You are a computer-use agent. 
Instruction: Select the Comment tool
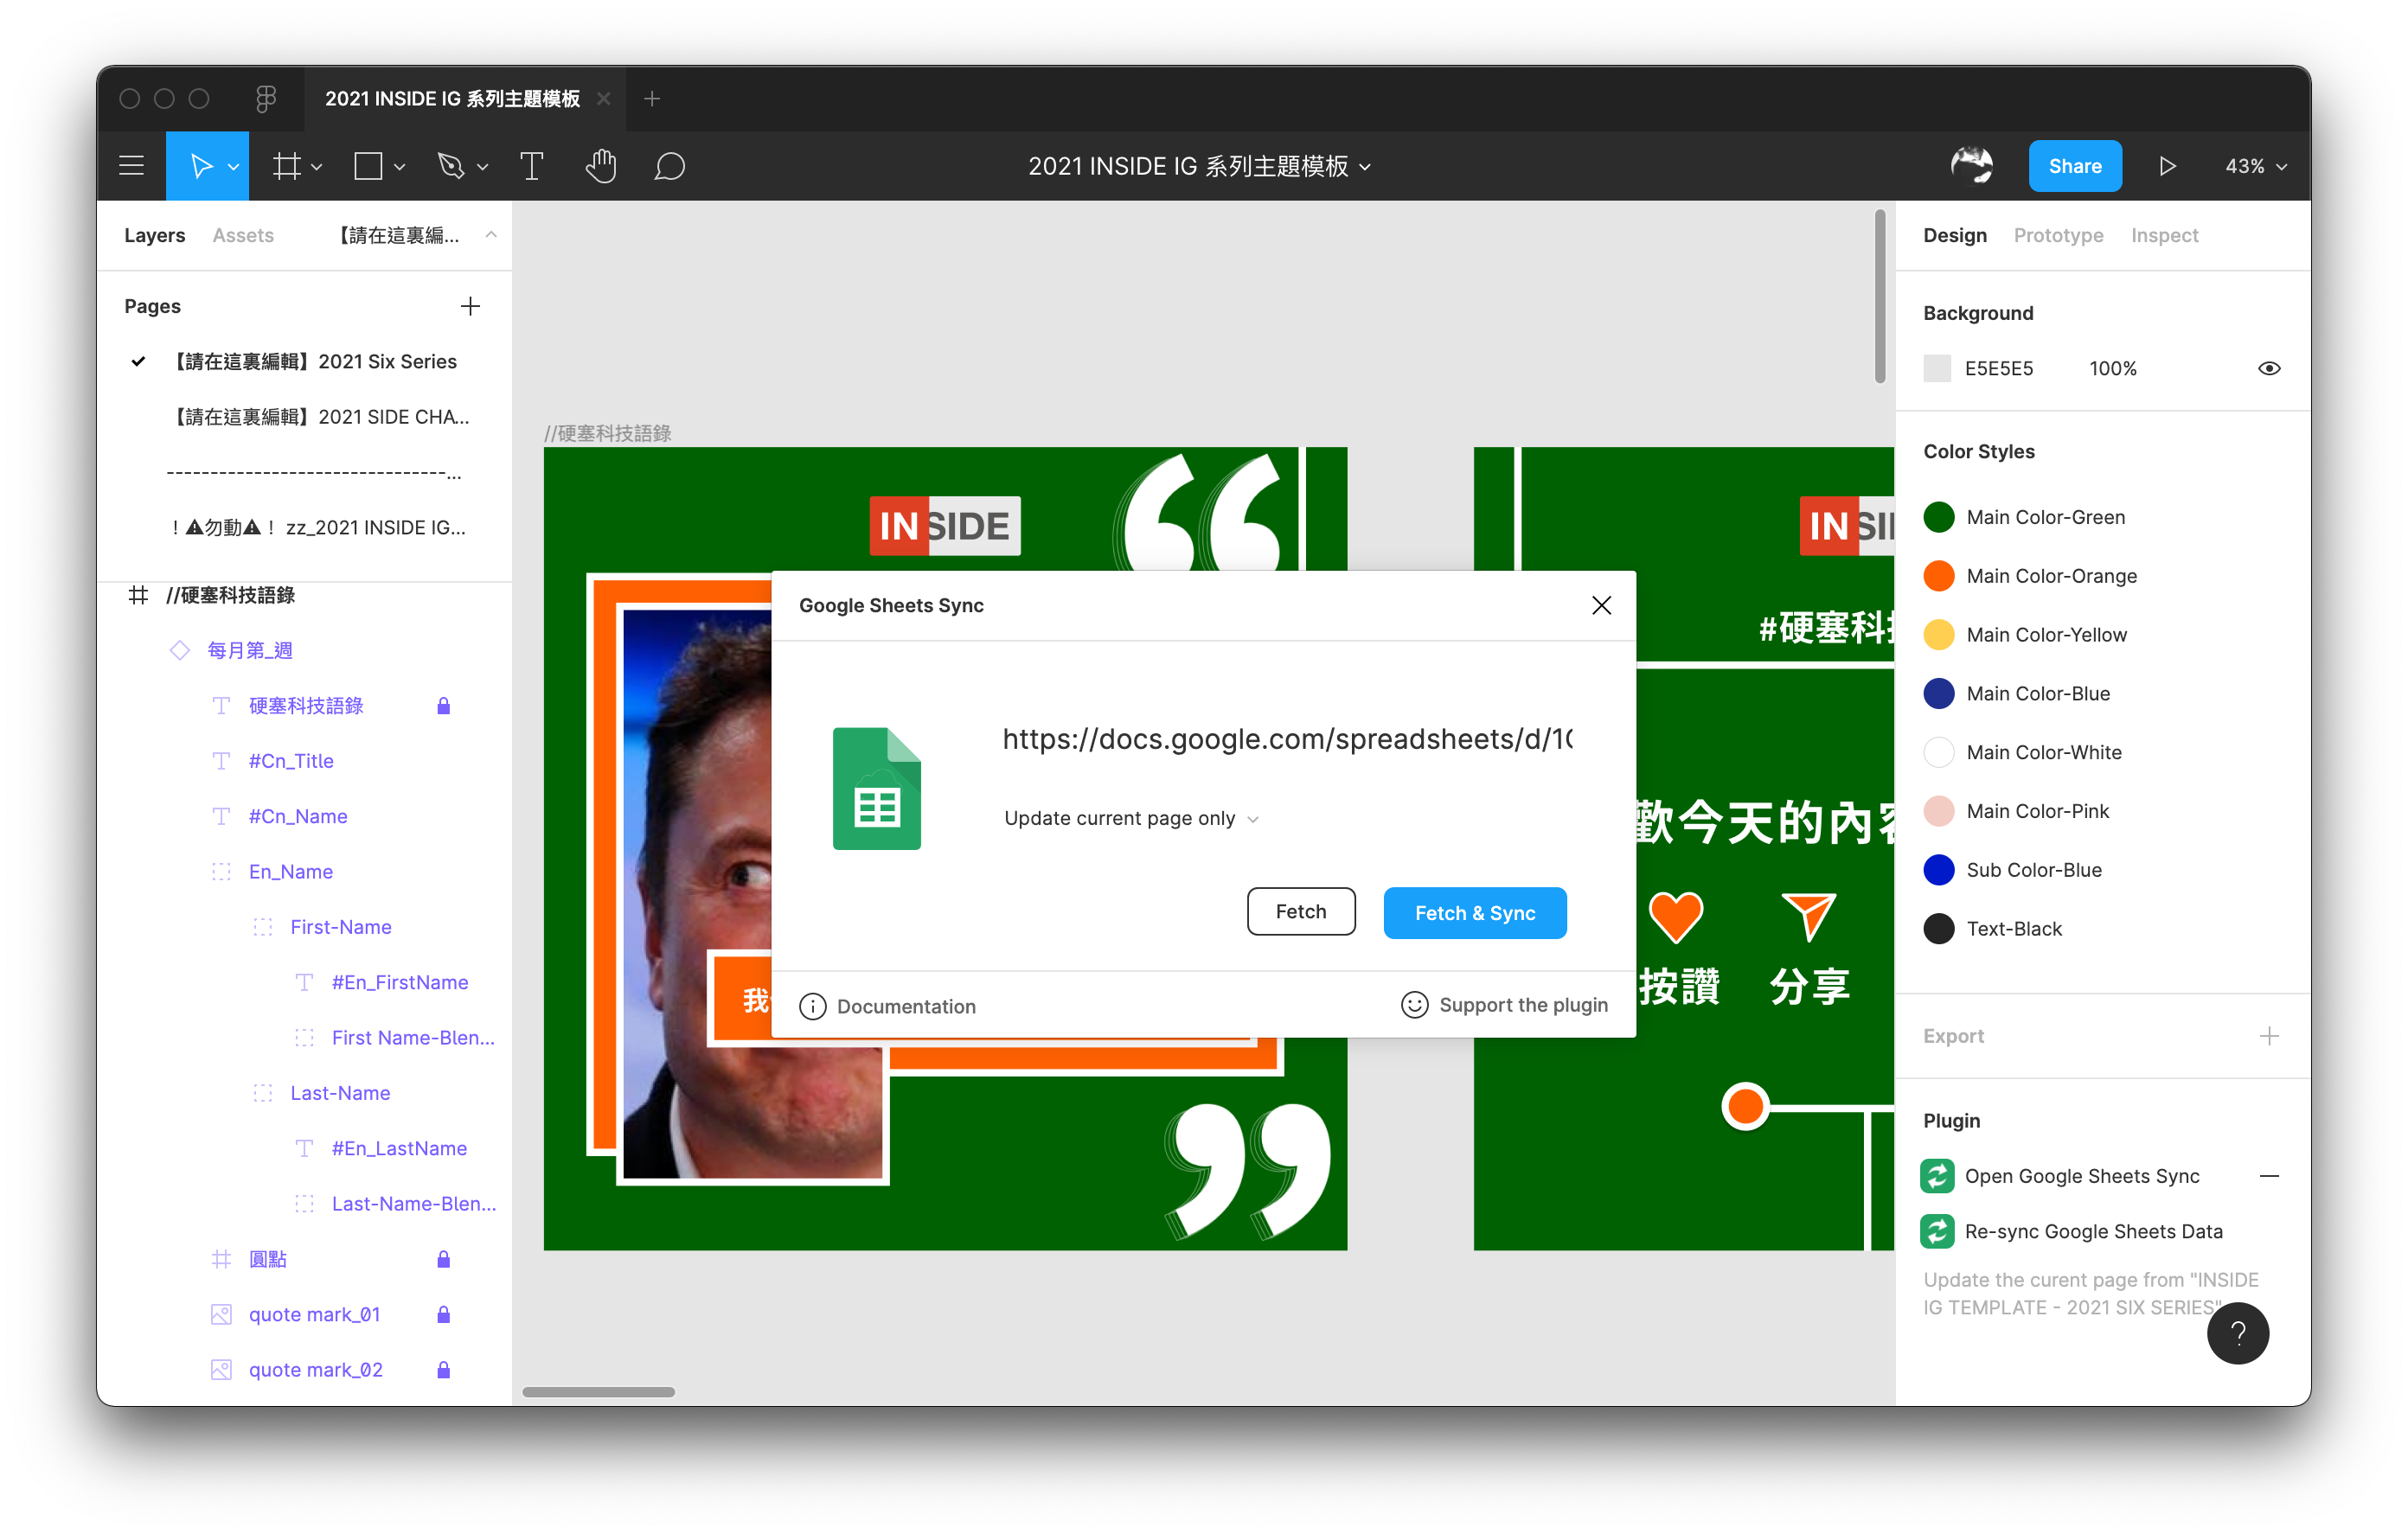(x=669, y=166)
